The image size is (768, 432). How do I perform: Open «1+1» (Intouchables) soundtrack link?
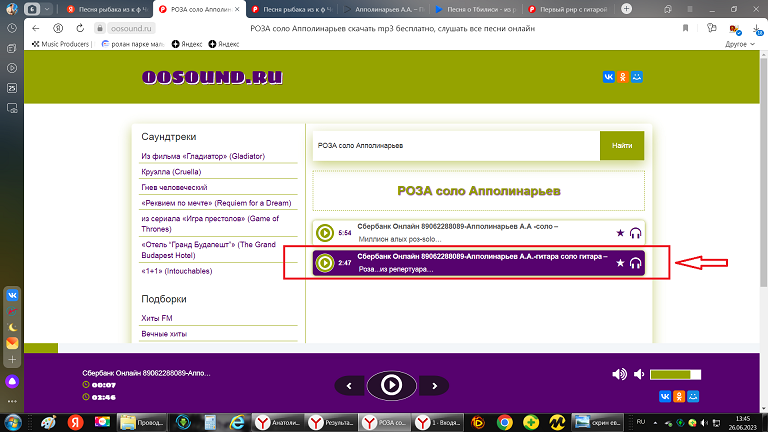(x=176, y=271)
